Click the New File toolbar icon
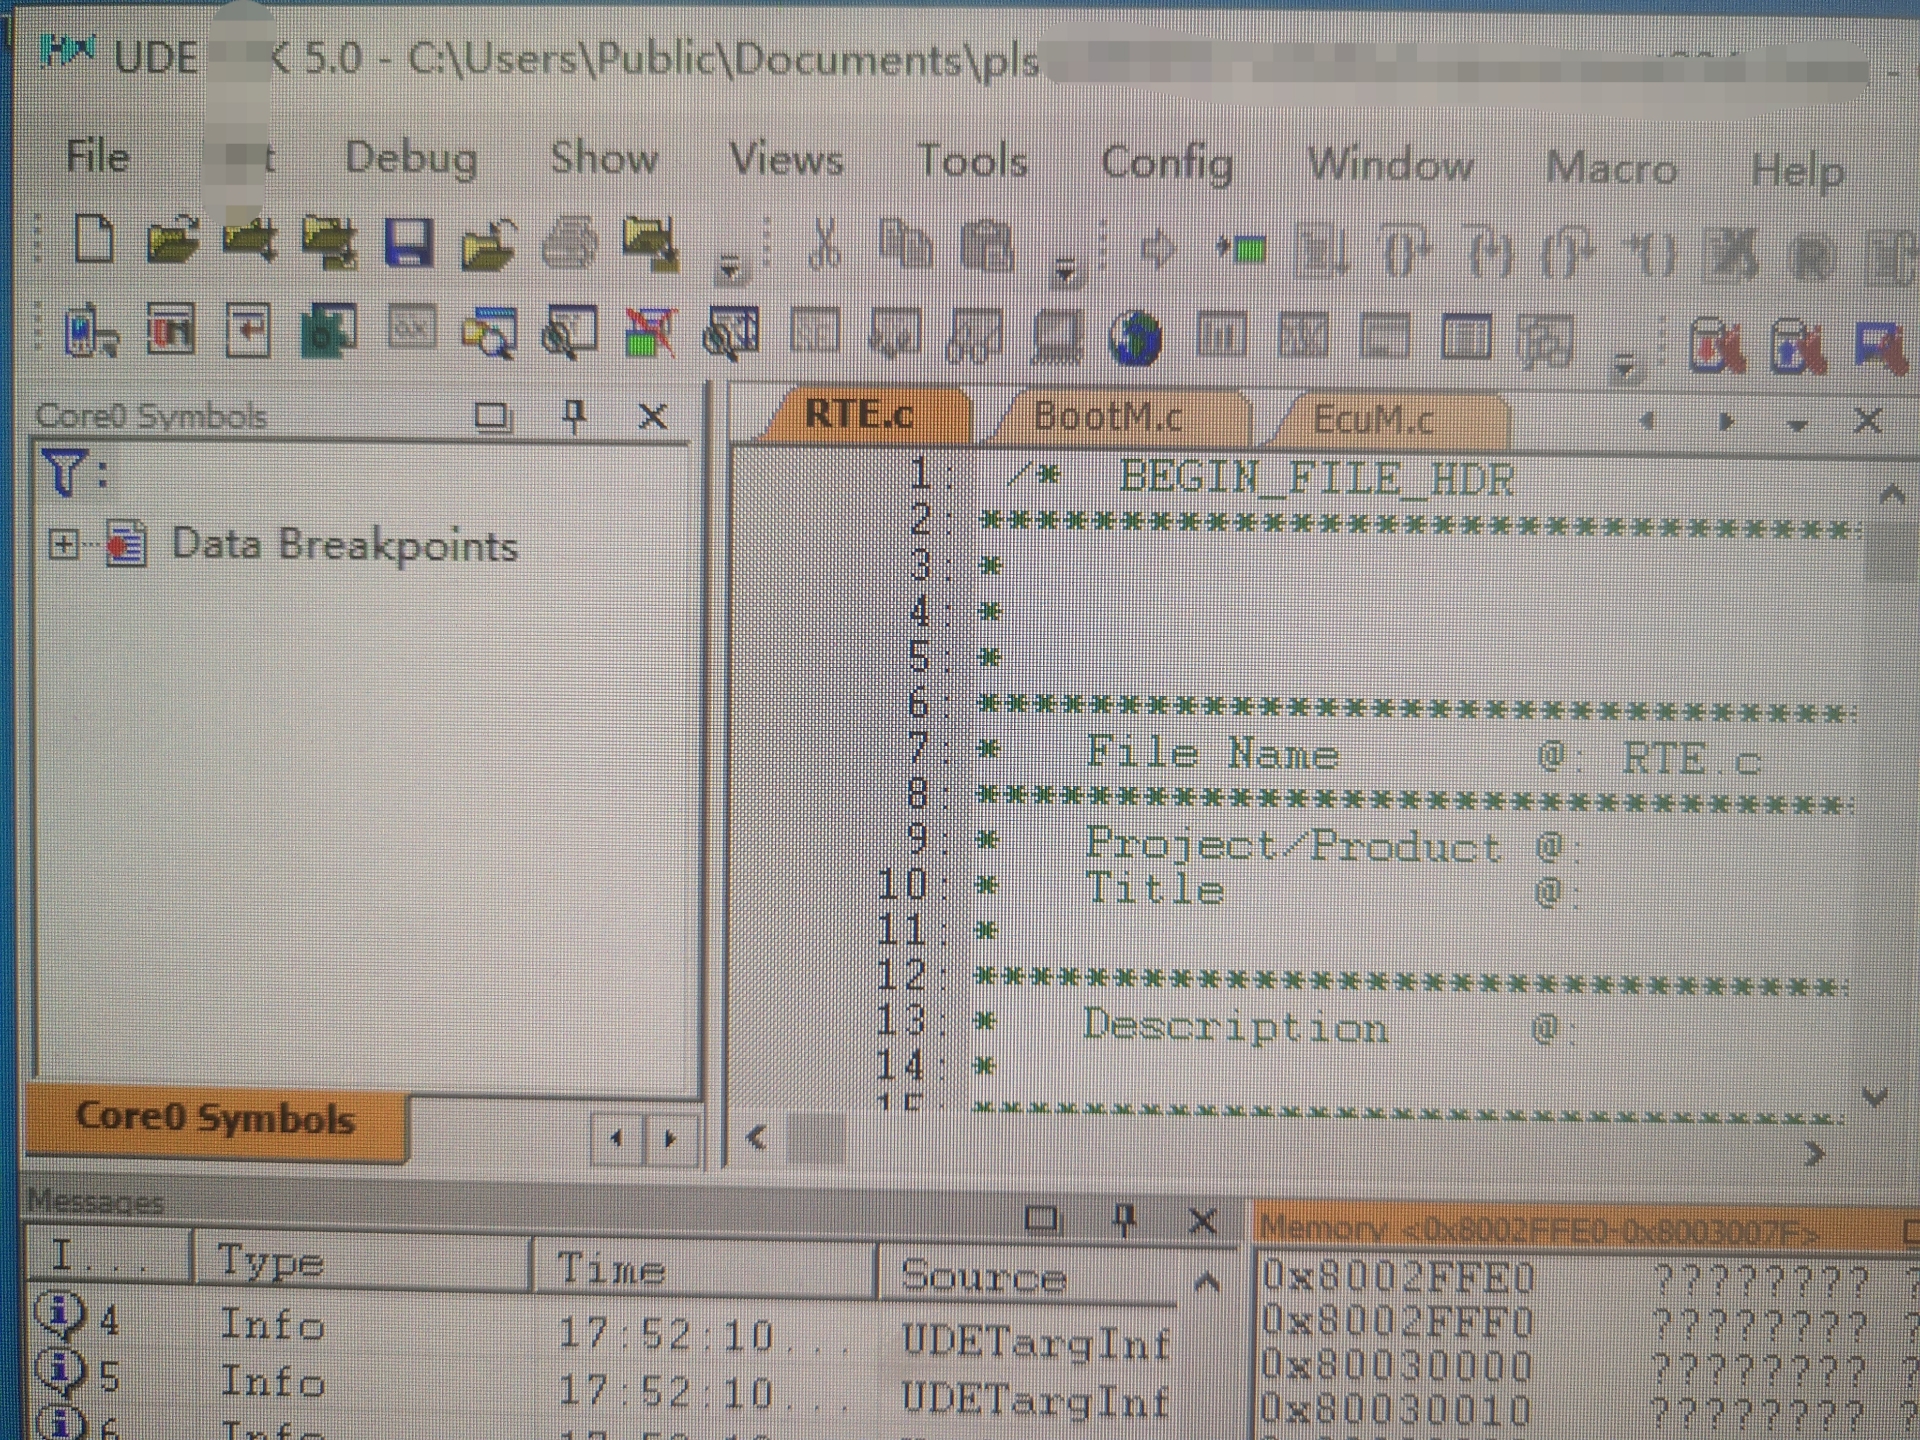 [x=94, y=240]
